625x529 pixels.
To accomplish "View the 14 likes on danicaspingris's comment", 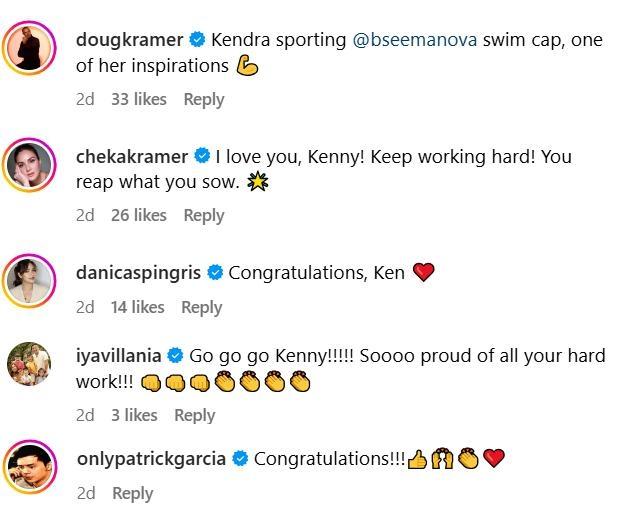I will click(137, 308).
